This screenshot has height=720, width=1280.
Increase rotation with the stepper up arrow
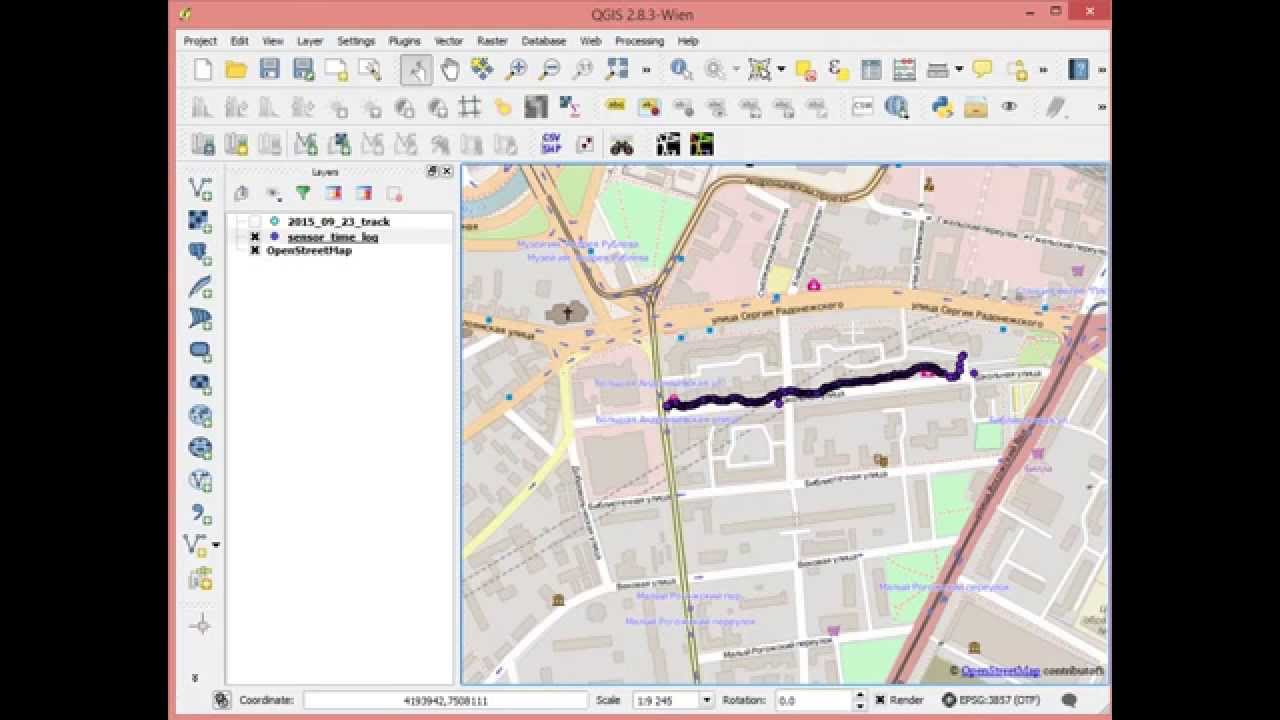[x=859, y=696]
